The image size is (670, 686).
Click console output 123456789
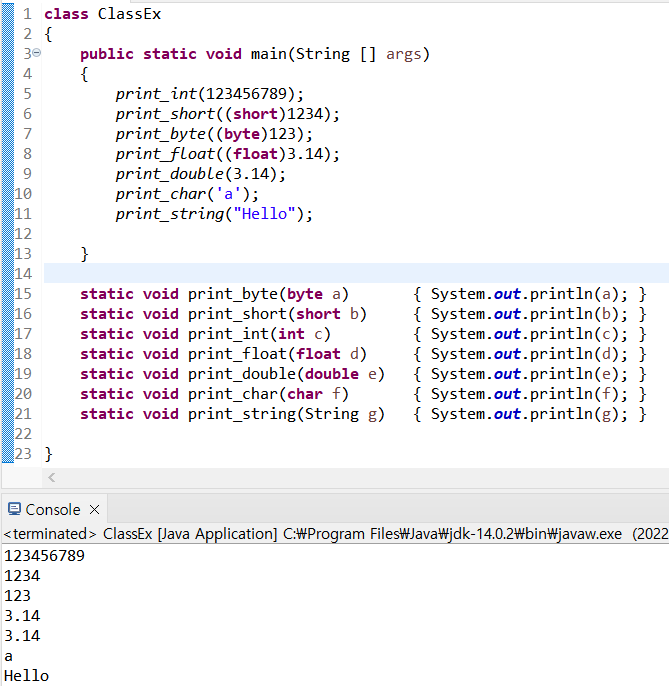pyautogui.click(x=44, y=556)
